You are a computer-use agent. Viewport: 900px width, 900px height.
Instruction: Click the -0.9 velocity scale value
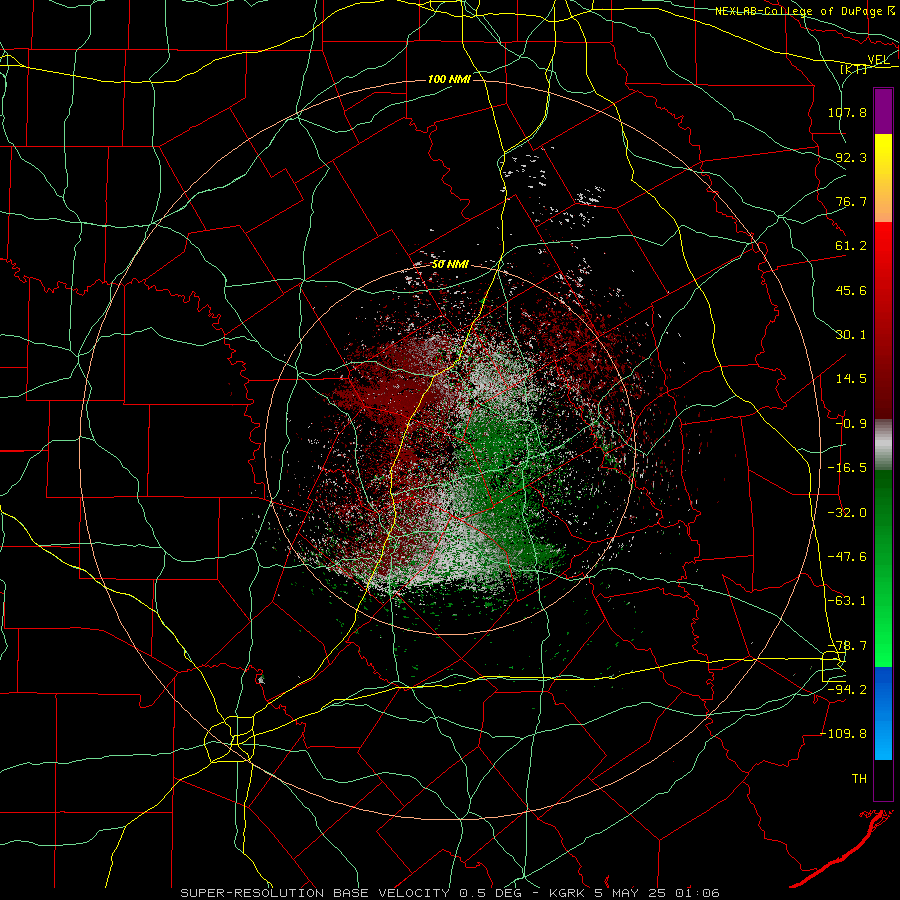point(851,424)
